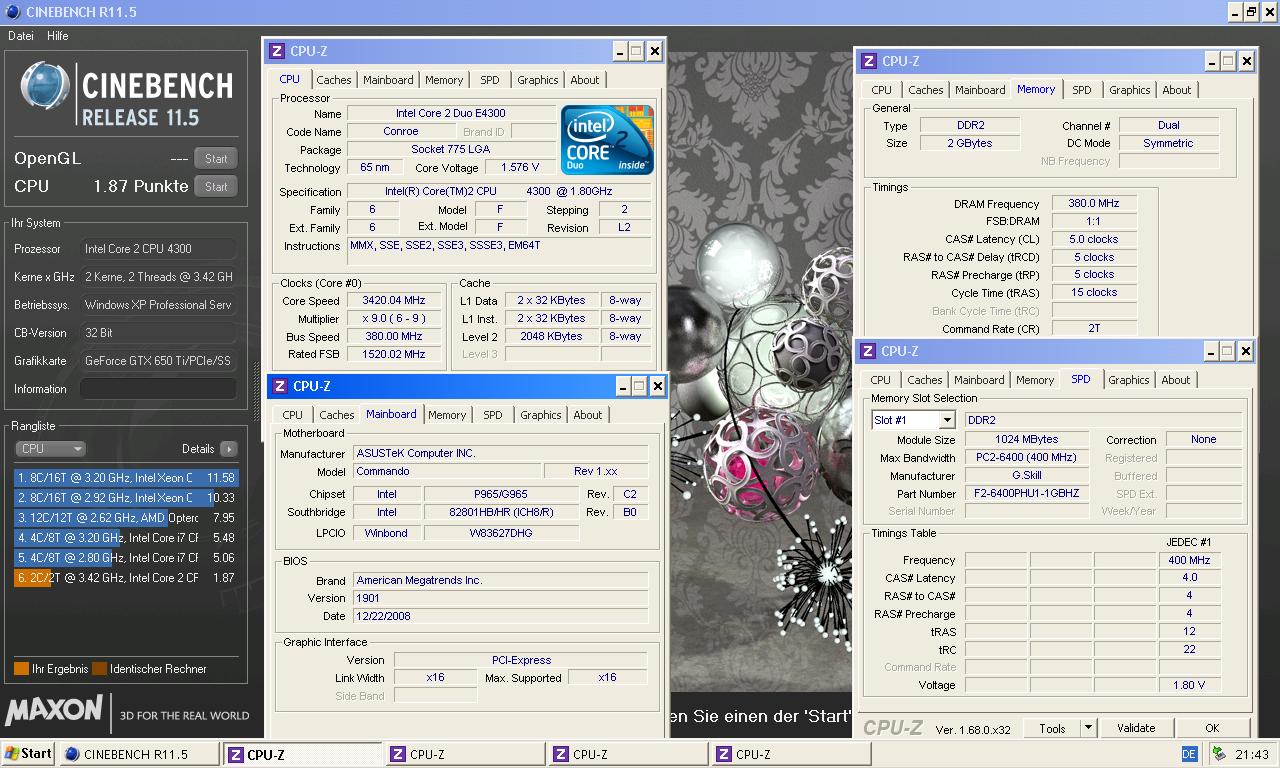Click the CPU-Z icon in CPU tab window title
1280x768 pixels.
coord(277,51)
